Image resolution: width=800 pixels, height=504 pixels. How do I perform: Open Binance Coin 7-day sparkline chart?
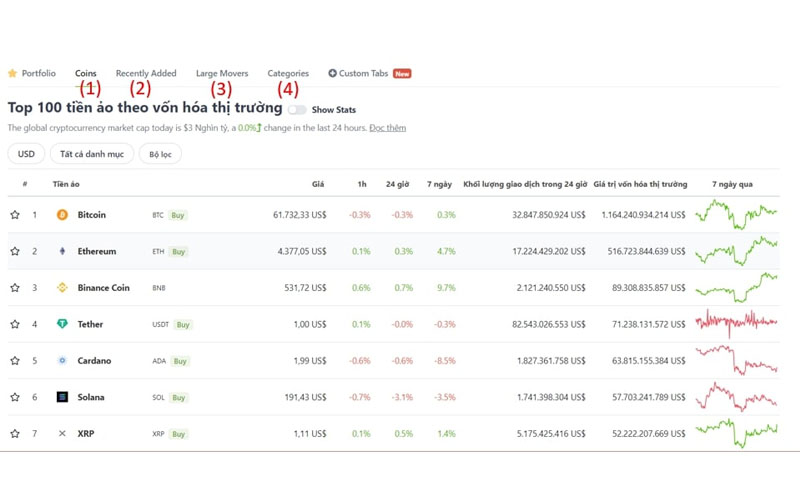tap(736, 288)
